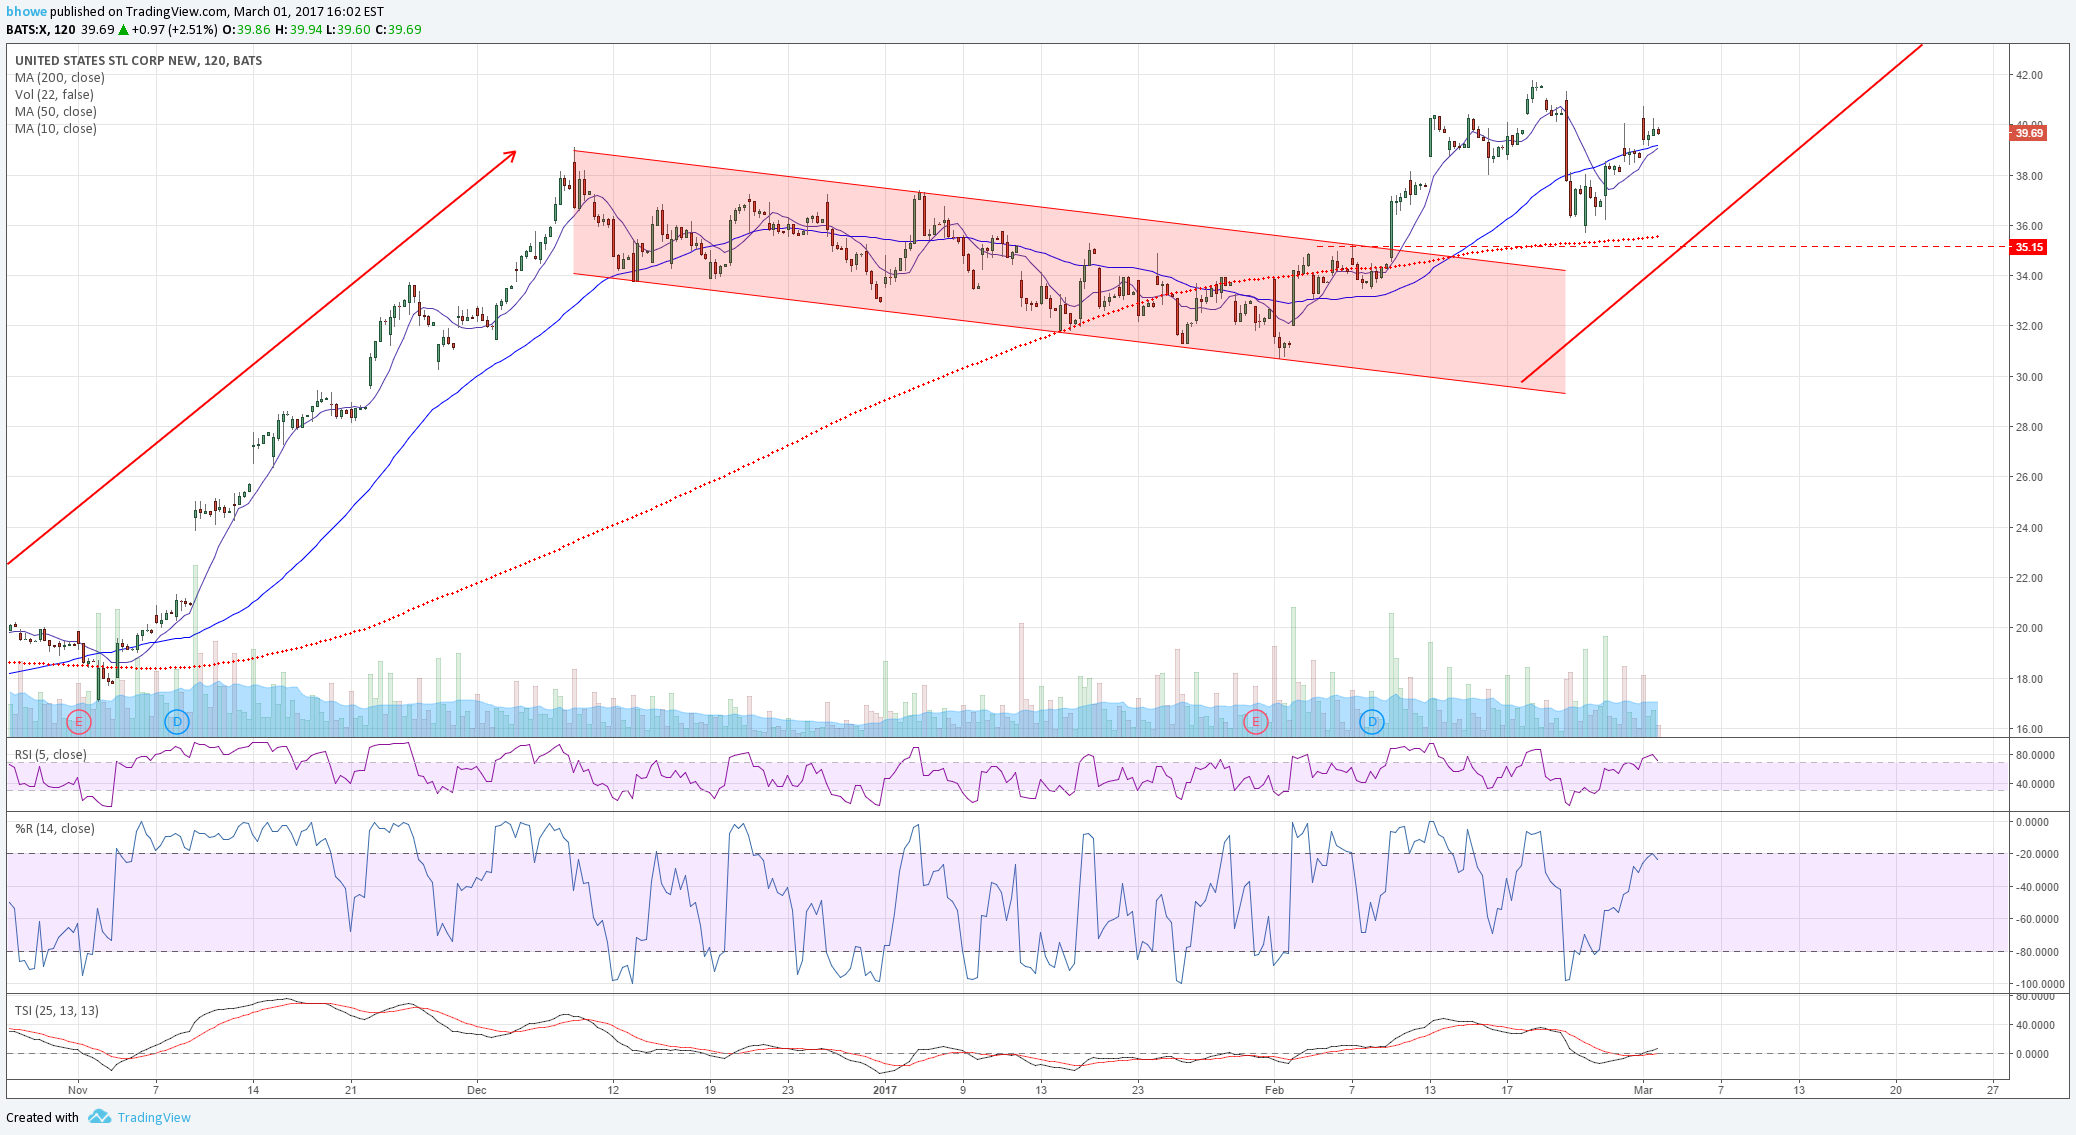The image size is (2076, 1135).
Task: Click the red 35.15 price level tag
Action: pos(2028,247)
